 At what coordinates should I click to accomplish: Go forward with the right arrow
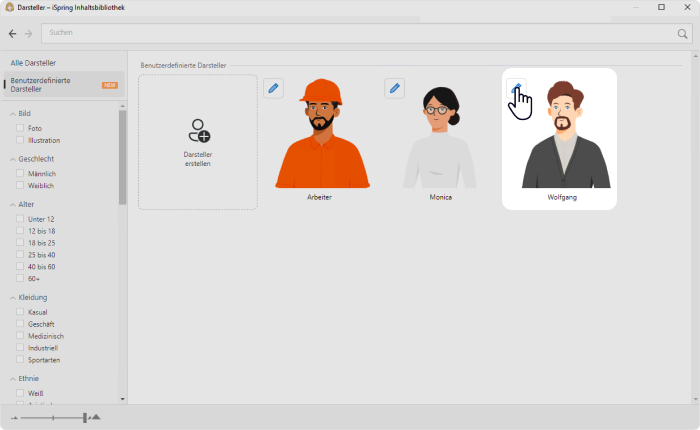click(x=28, y=33)
